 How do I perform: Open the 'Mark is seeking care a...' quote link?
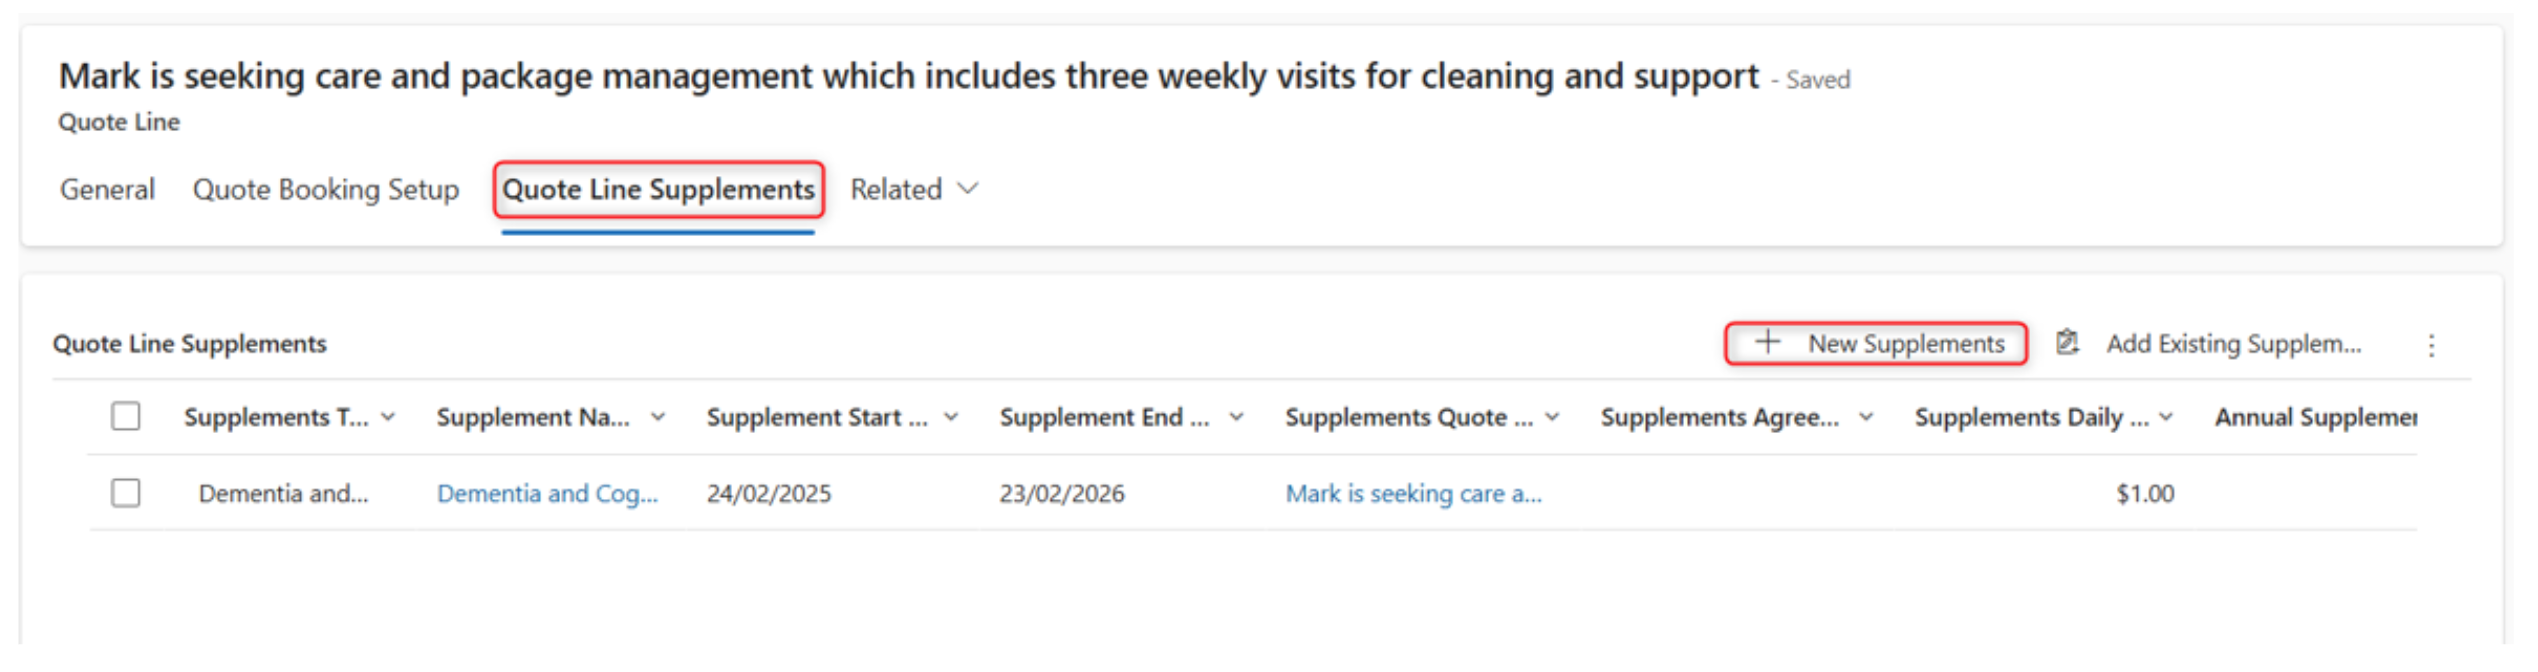(x=1413, y=494)
